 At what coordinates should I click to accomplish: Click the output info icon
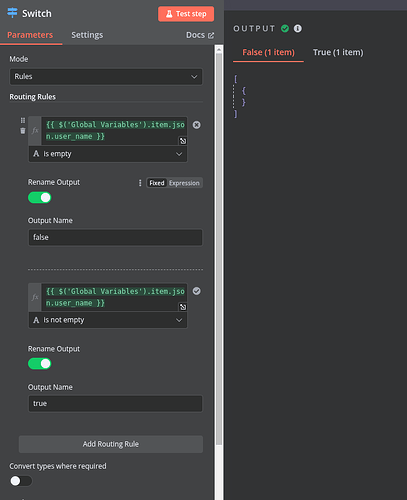tap(298, 29)
